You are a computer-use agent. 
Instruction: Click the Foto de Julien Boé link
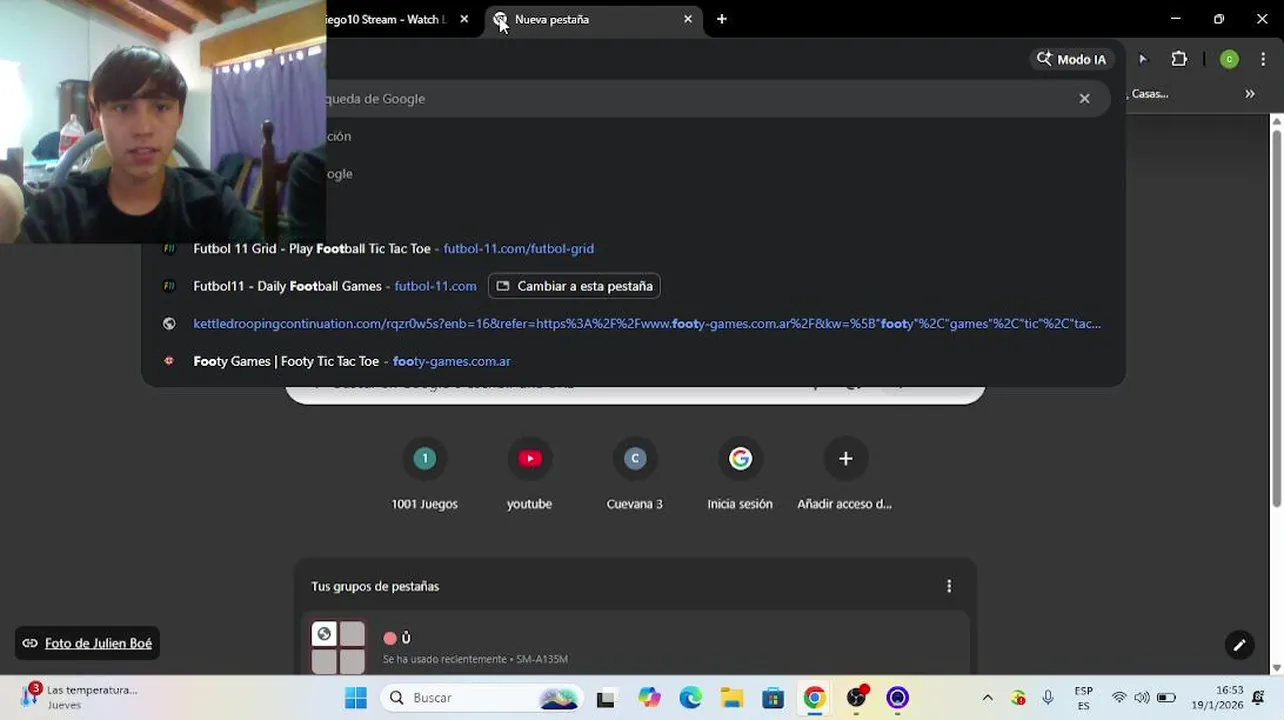98,643
